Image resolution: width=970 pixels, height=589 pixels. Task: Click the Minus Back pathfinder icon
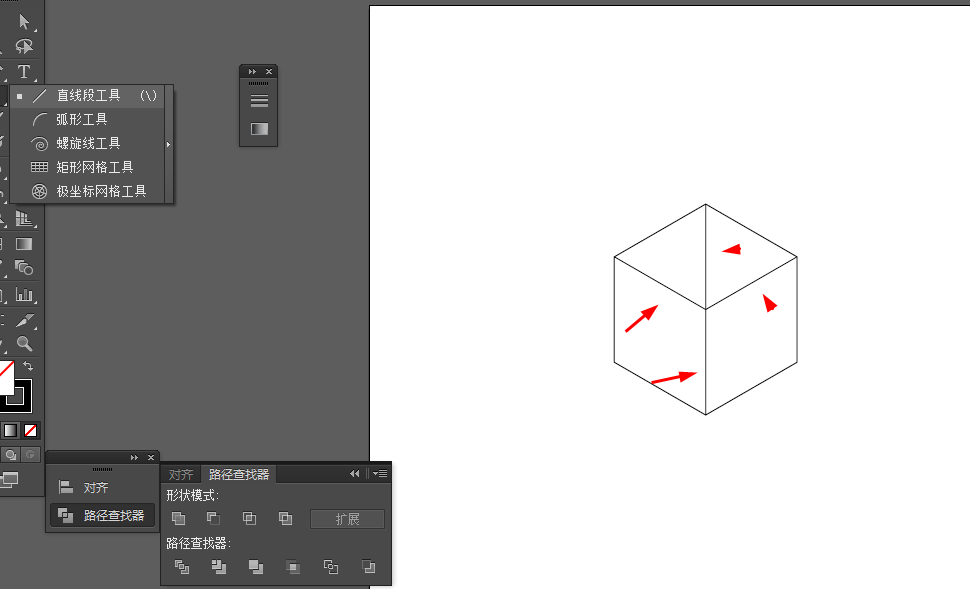pyautogui.click(x=368, y=566)
